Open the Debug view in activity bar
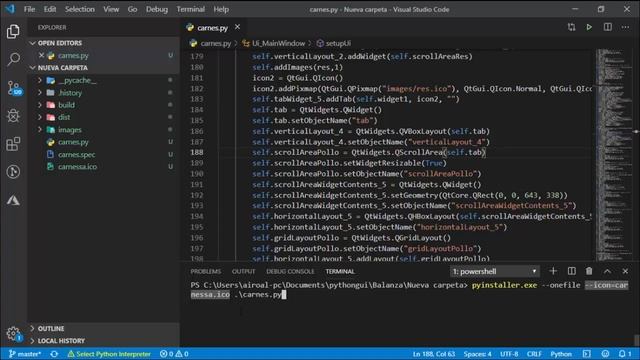The width and height of the screenshot is (640, 360). click(13, 116)
